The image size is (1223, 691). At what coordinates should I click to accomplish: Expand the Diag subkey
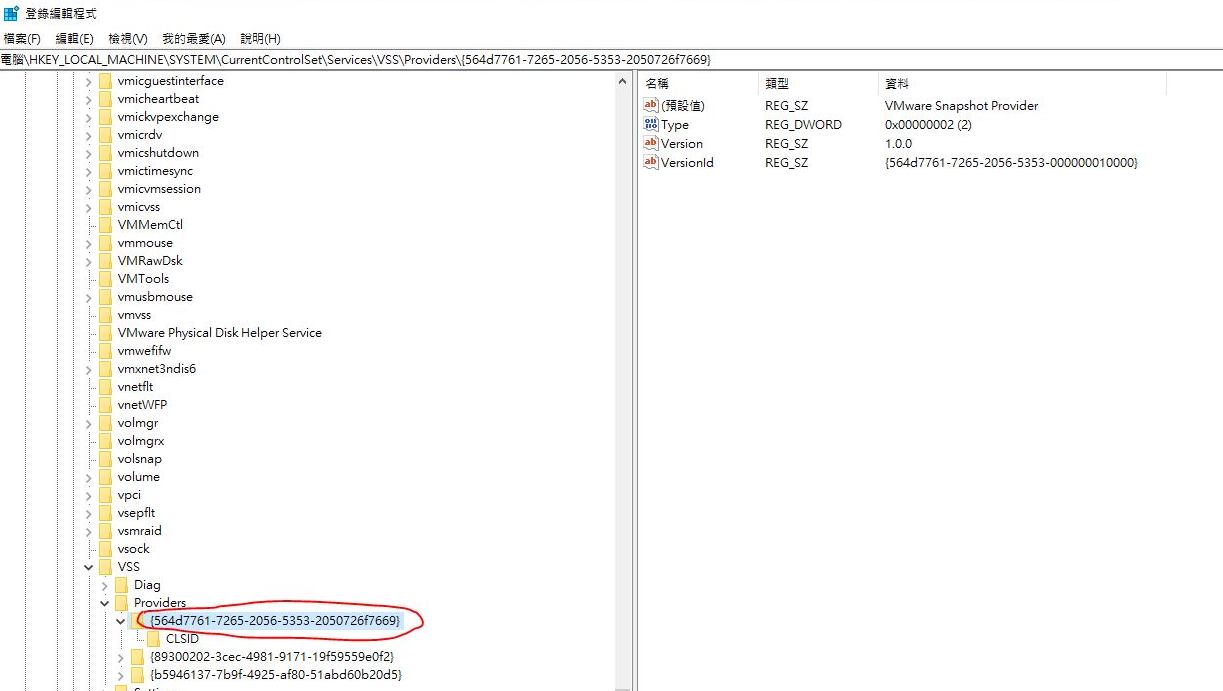click(x=104, y=584)
